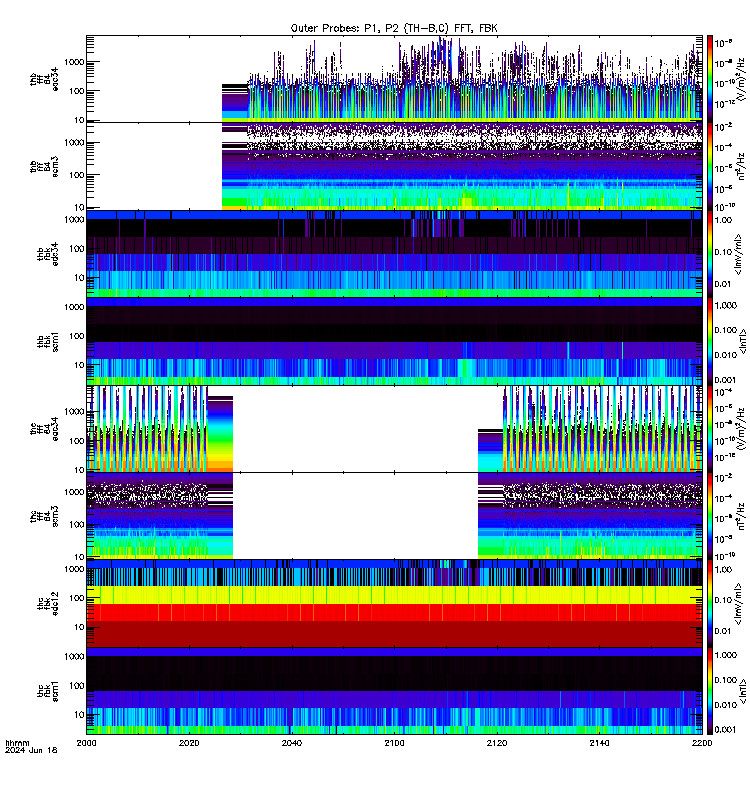Click the 0.001 color scale value of thc scm1
Viewport: 750px width, 800px height.
click(726, 730)
